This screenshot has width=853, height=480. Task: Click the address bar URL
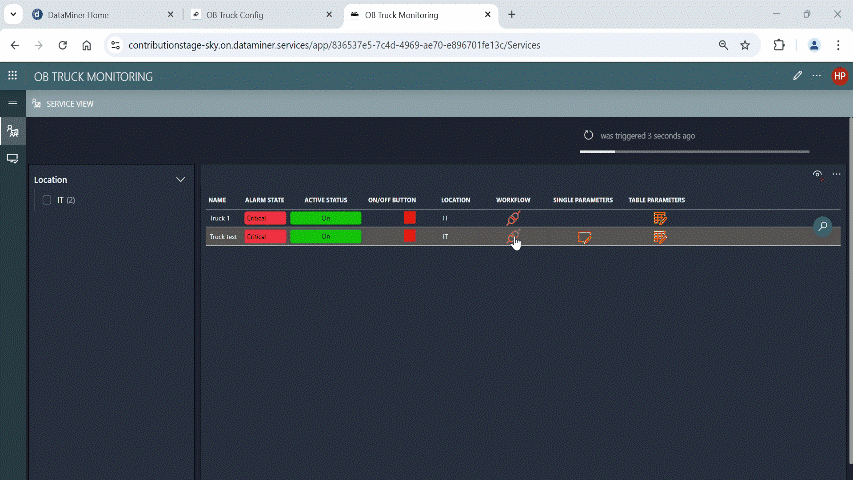(334, 45)
